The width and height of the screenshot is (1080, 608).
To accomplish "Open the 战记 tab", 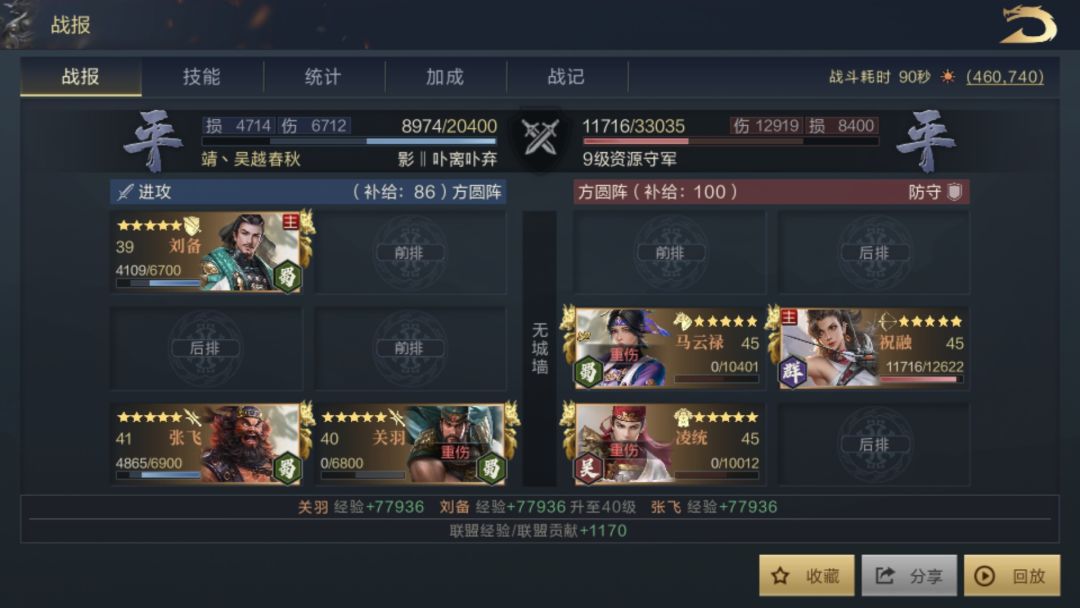I will click(x=566, y=76).
